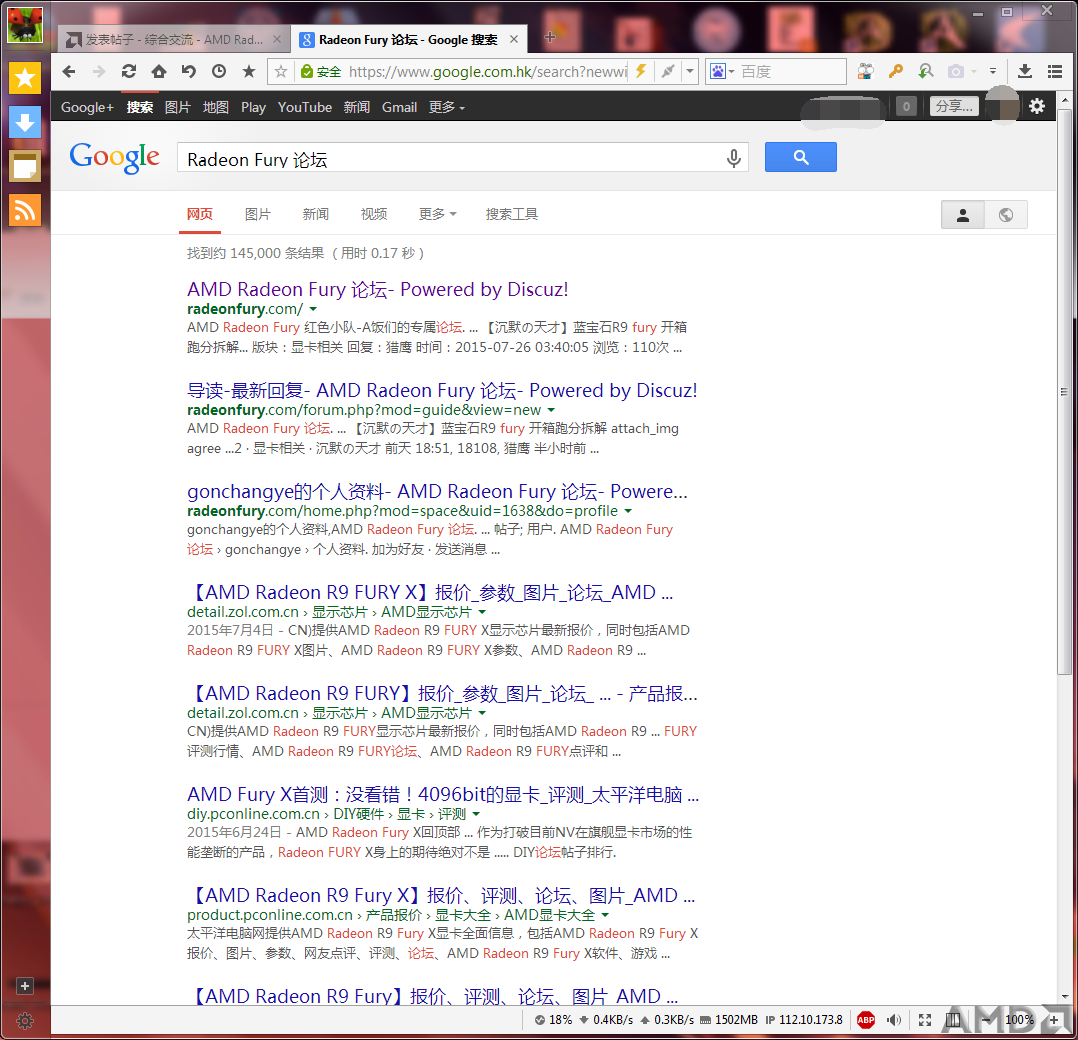Expand the 更多 dropdown under the search box
Screen dimensions: 1078x1040
pos(437,214)
